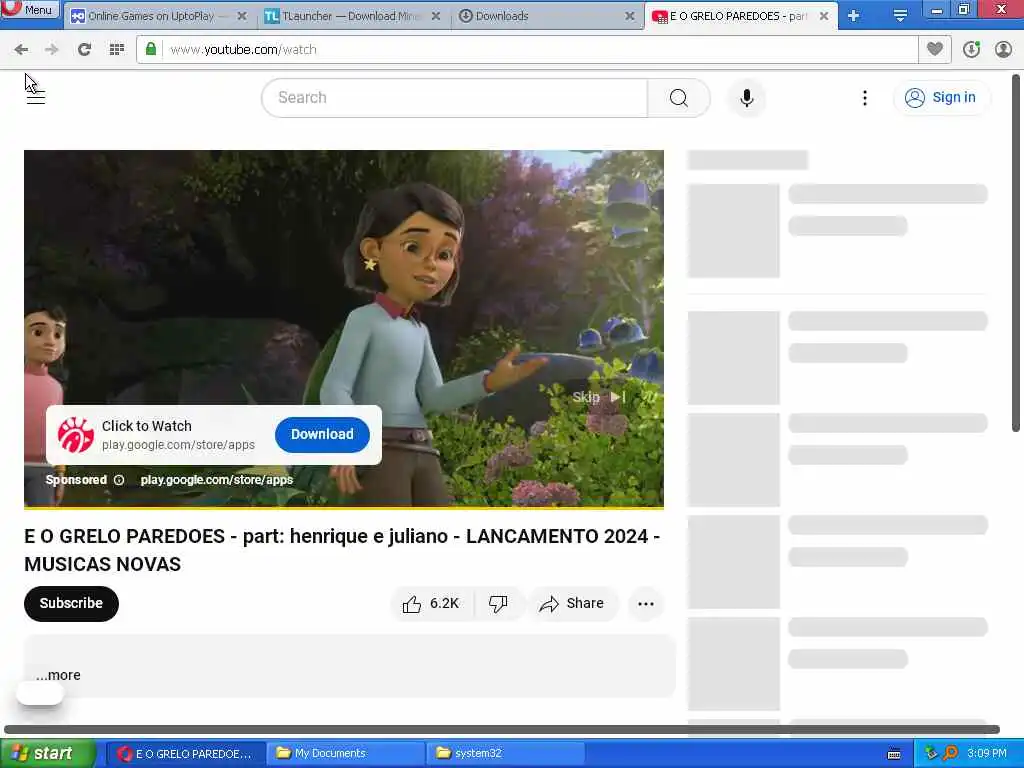Viewport: 1024px width, 768px height.
Task: Subscribe to the channel
Action: coord(71,603)
